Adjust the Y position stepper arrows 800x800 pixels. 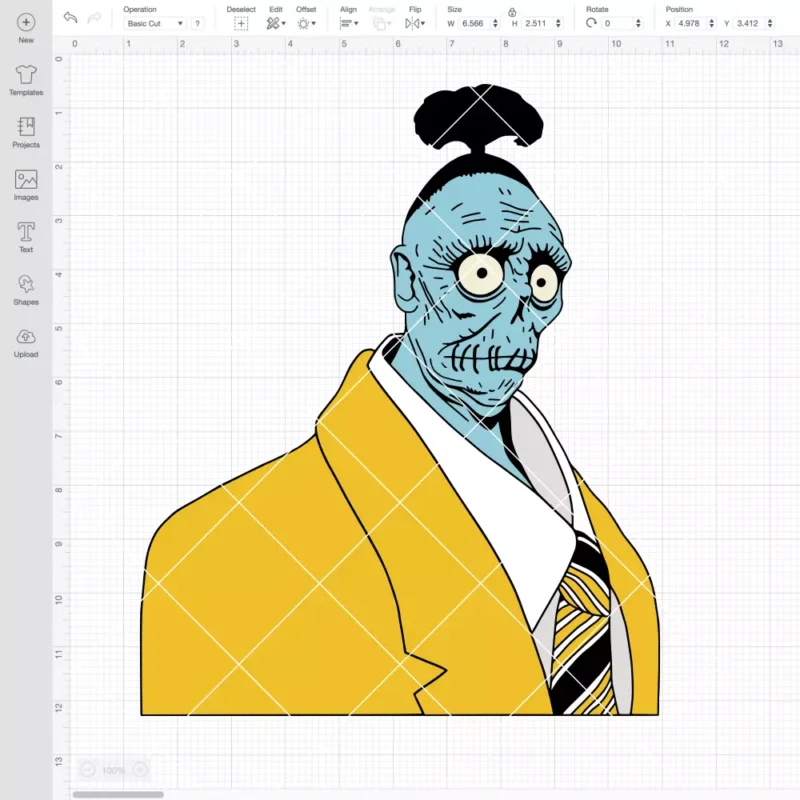pos(770,23)
